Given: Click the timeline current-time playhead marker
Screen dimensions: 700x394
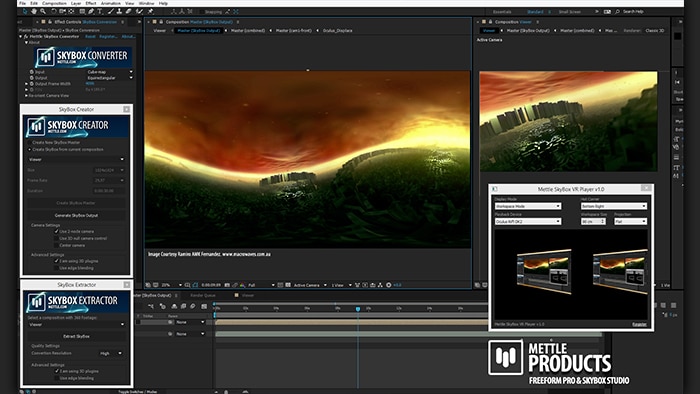Looking at the screenshot, I should tap(358, 309).
